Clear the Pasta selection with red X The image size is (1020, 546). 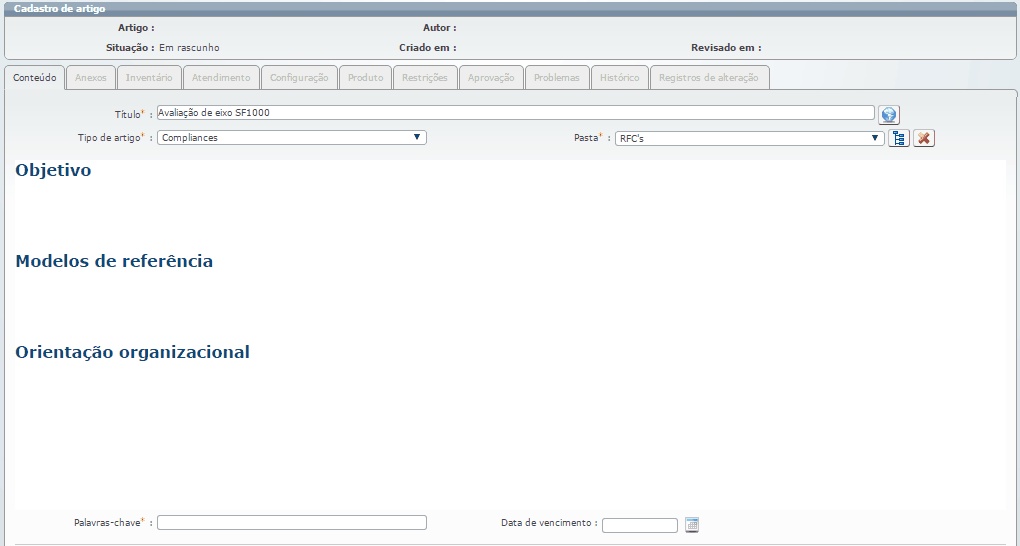point(924,138)
